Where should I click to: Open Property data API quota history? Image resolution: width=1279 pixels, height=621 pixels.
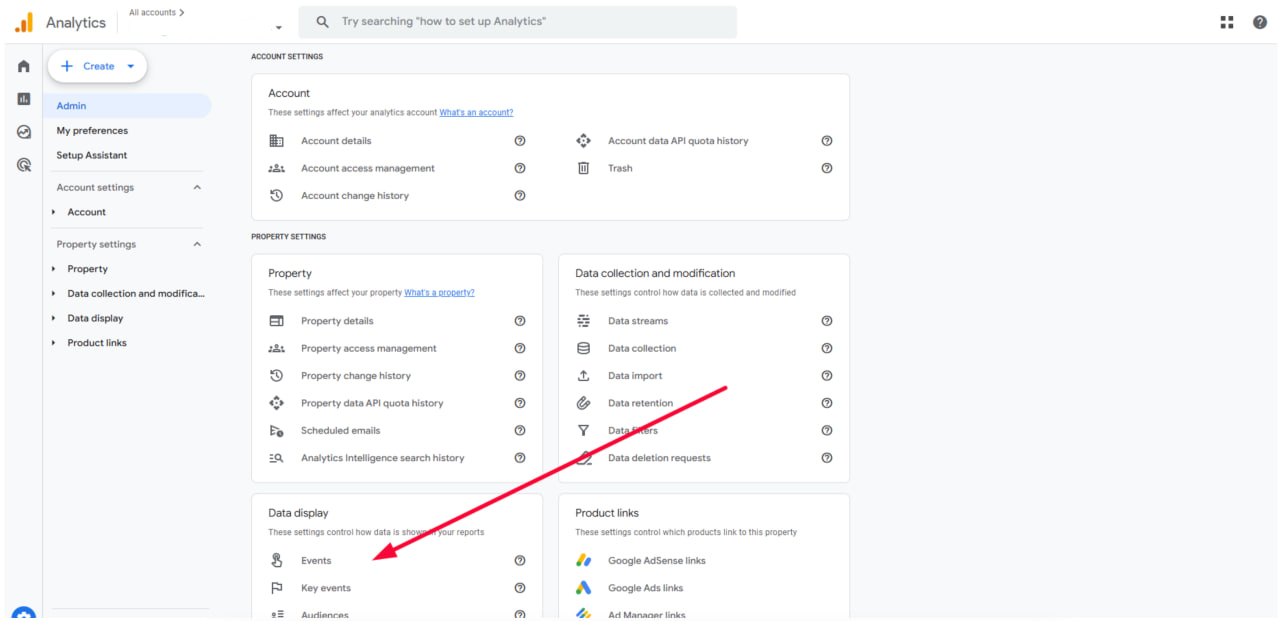point(372,403)
